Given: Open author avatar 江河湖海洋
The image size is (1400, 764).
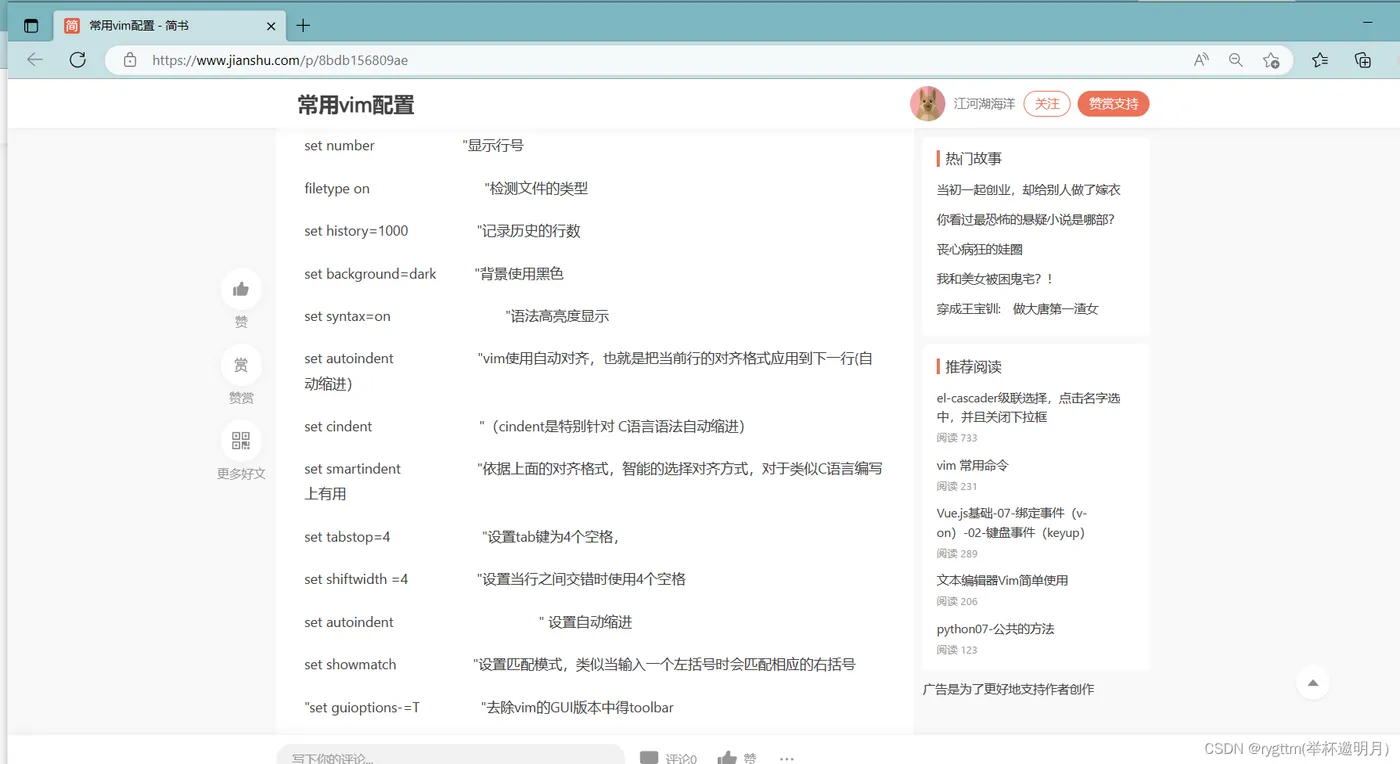Looking at the screenshot, I should click(x=928, y=104).
